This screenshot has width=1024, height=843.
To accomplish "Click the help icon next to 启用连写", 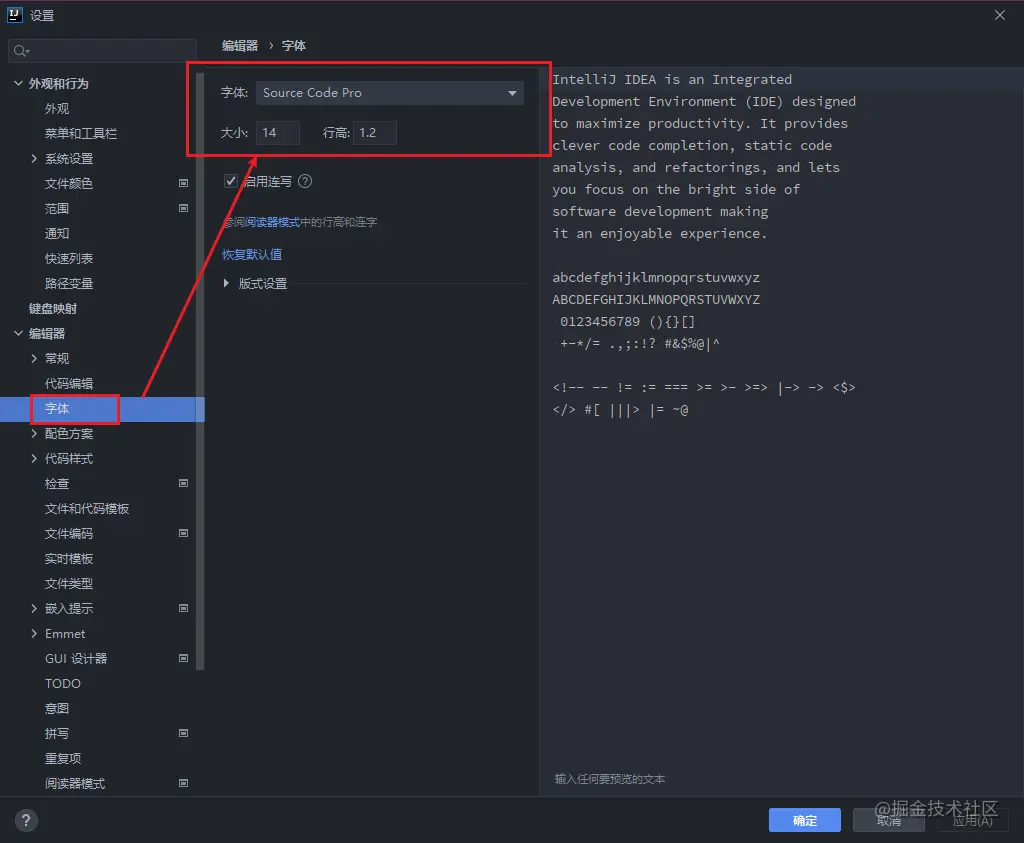I will [x=305, y=181].
